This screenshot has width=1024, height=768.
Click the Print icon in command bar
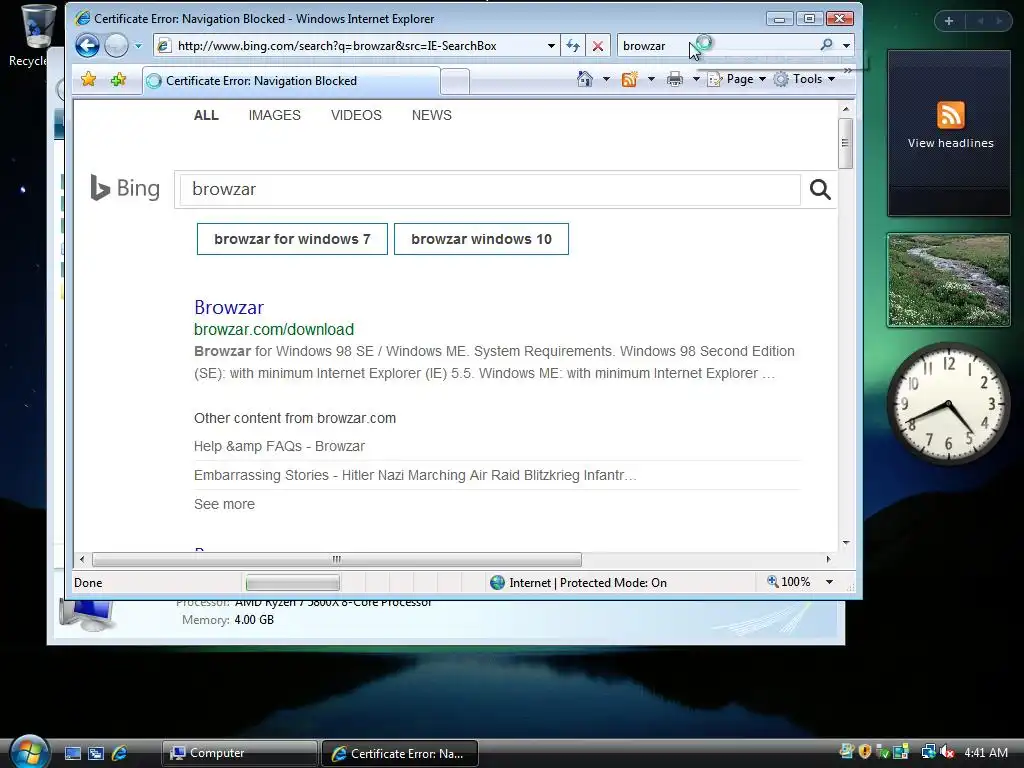[675, 79]
